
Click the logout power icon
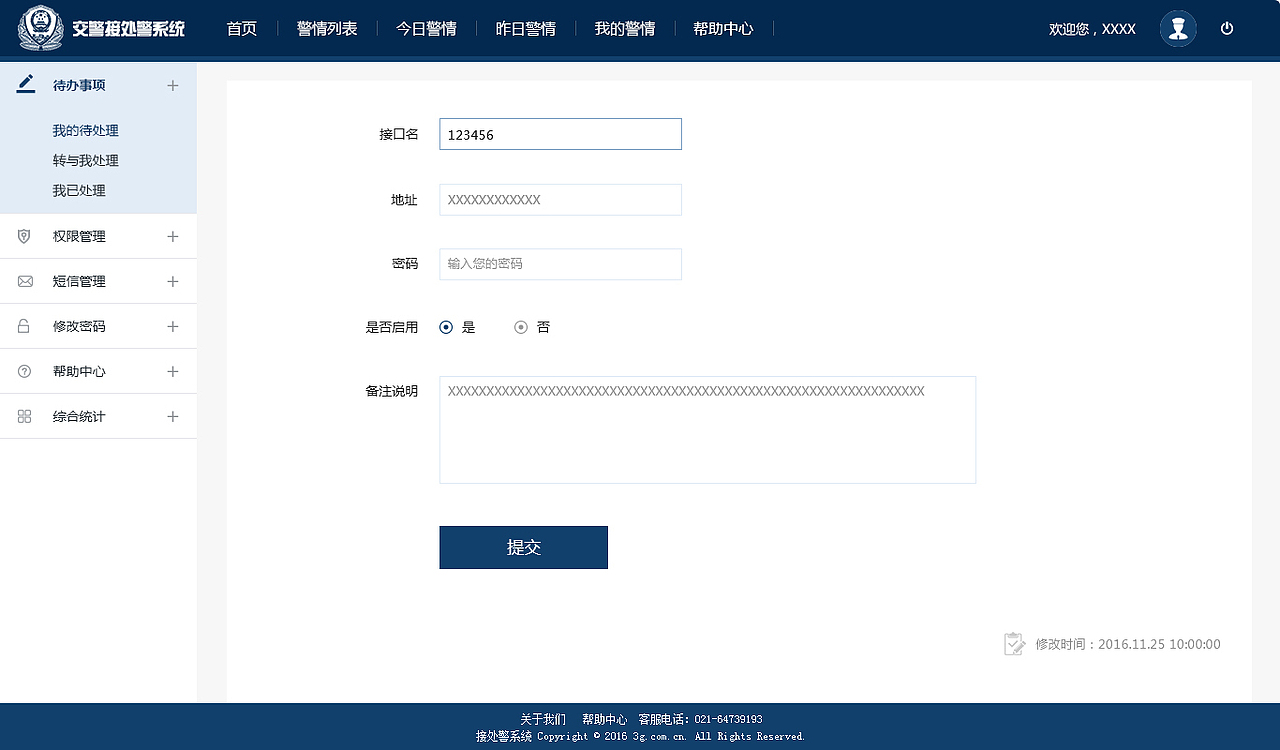tap(1227, 28)
